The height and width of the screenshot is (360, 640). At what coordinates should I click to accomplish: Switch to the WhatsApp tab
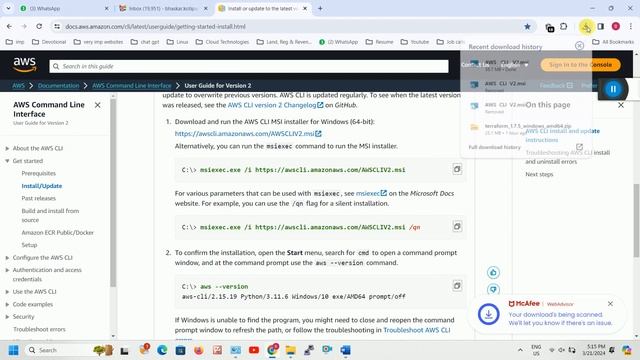63,8
